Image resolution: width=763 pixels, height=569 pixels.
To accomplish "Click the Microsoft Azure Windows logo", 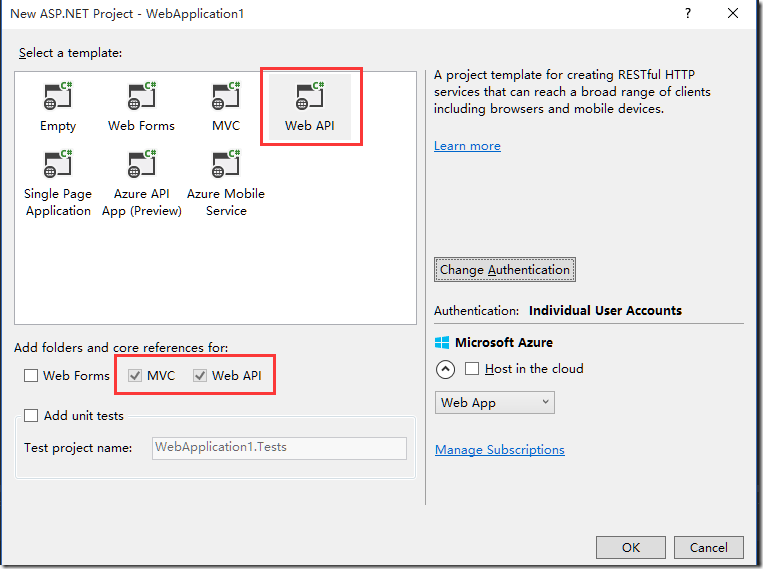I will tap(442, 343).
